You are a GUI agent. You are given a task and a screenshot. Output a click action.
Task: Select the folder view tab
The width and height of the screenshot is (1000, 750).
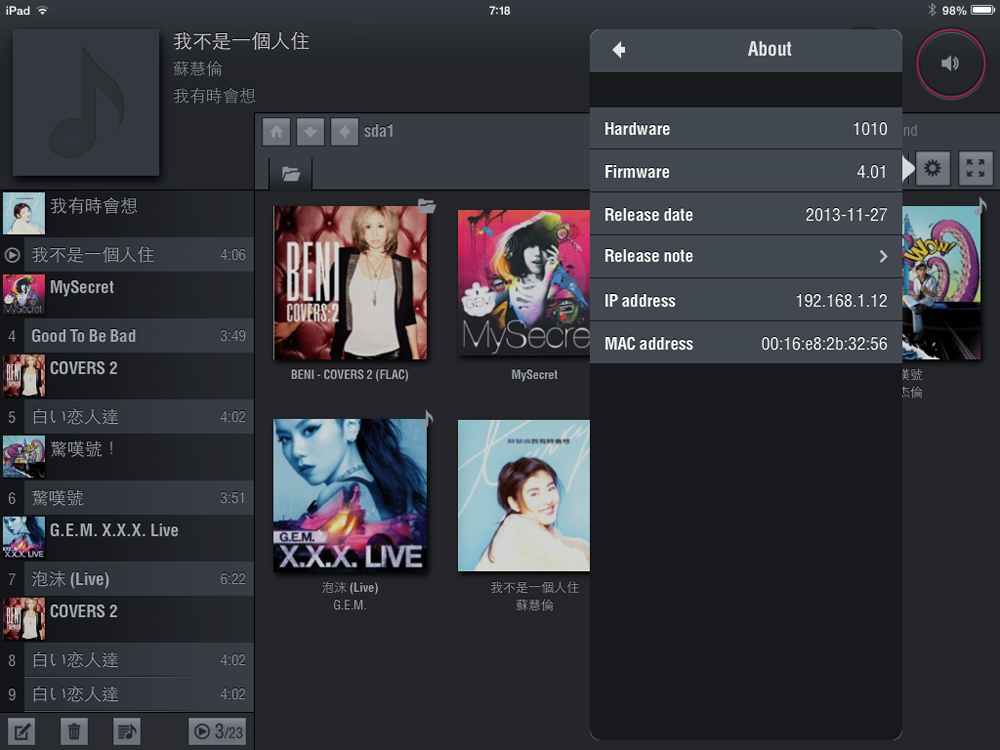291,173
